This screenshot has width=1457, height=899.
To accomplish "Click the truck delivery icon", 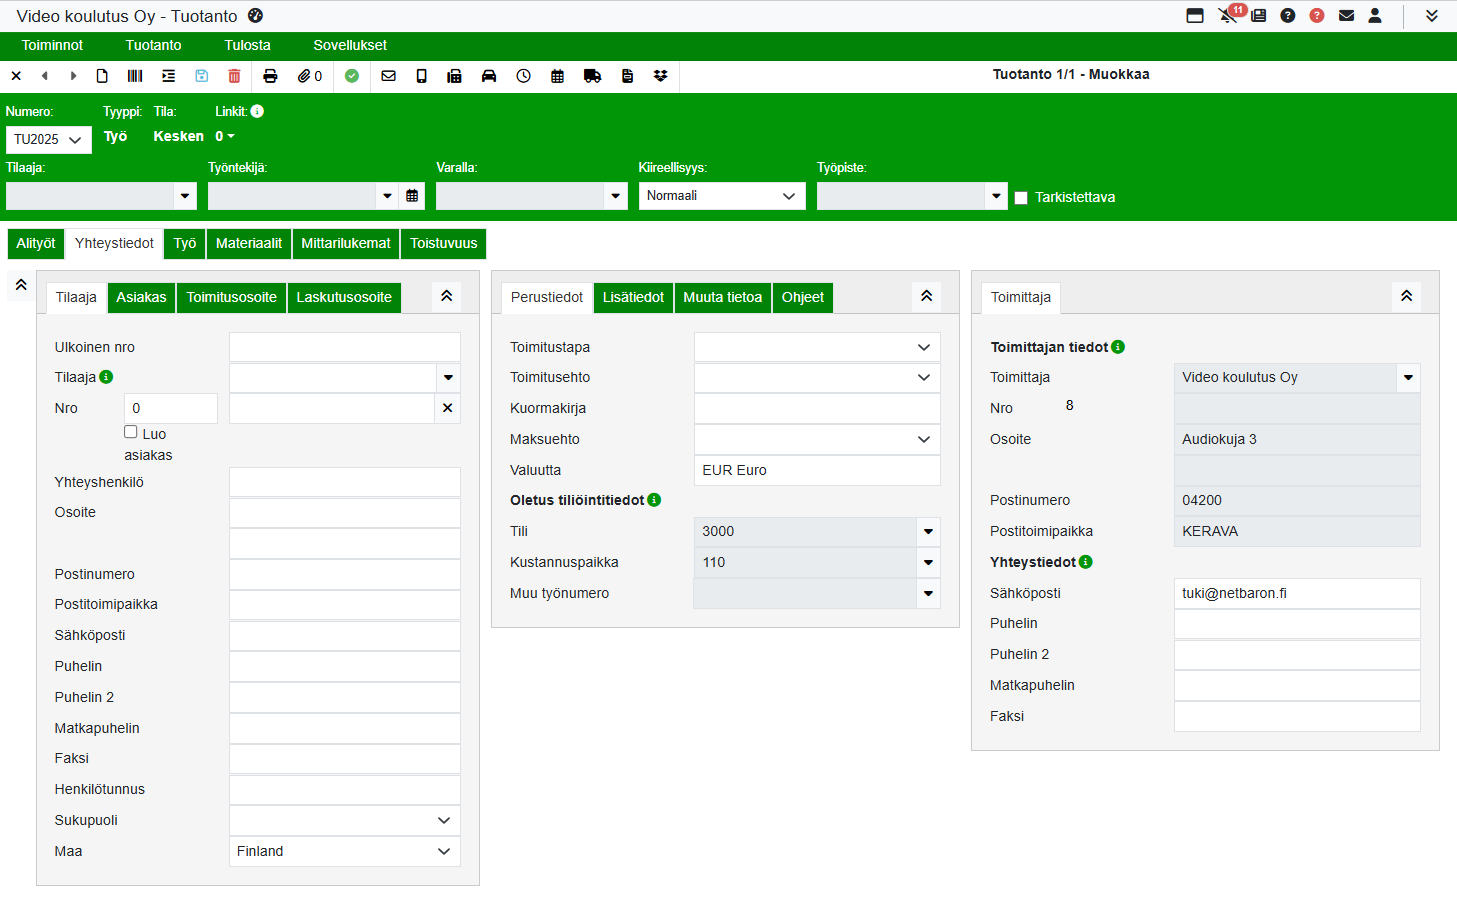I will click(x=592, y=76).
